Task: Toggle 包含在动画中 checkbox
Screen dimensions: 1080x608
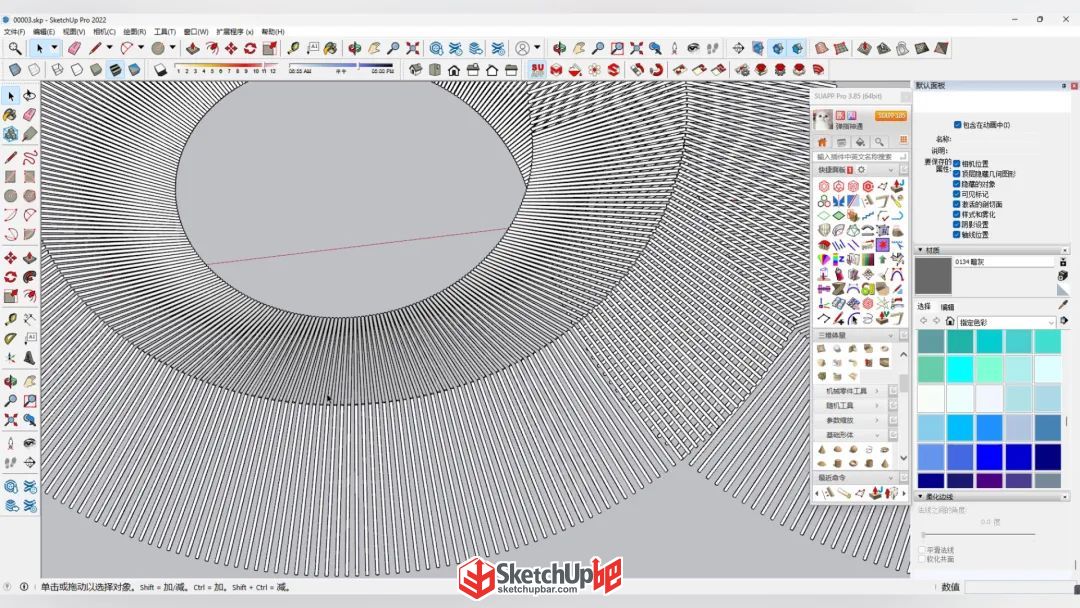Action: 957,125
